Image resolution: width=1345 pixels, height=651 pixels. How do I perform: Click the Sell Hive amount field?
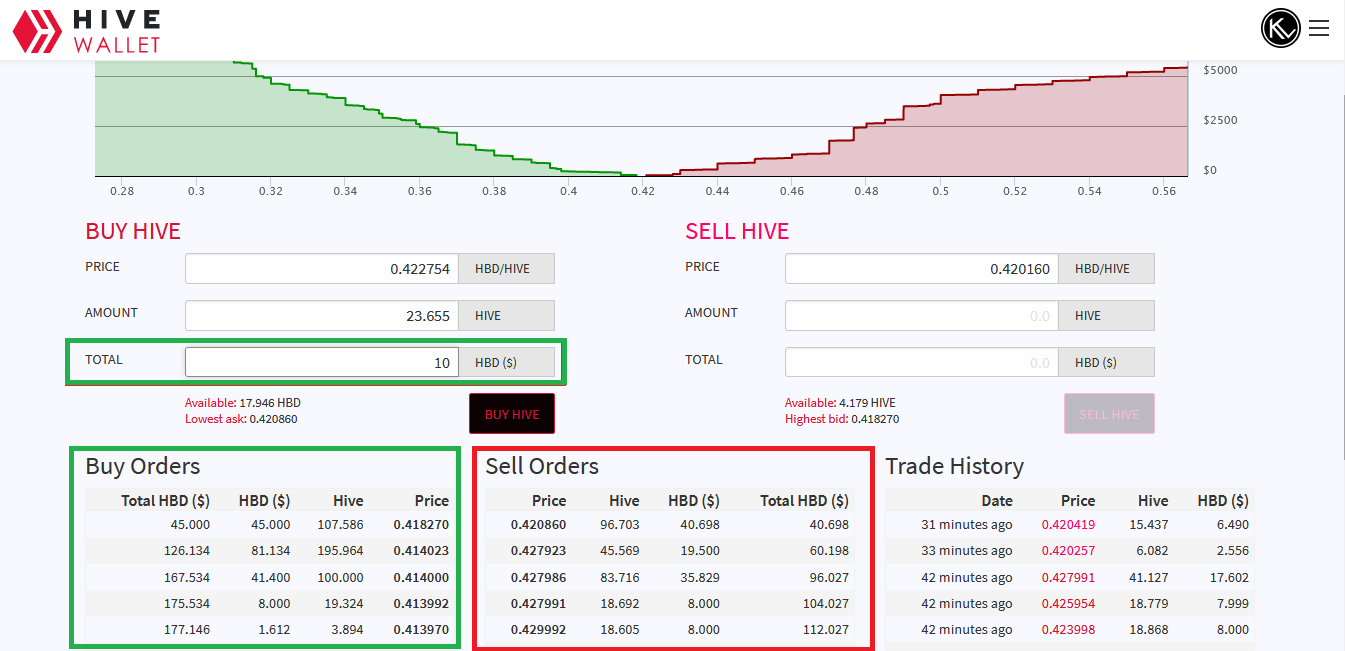tap(921, 316)
